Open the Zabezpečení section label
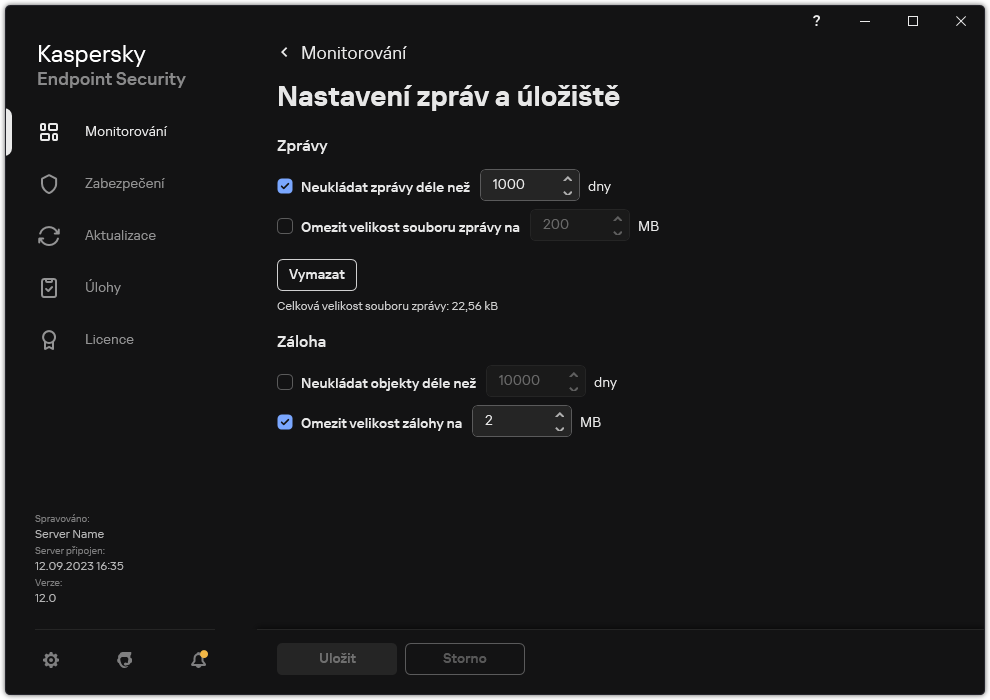Screen dimensions: 990x700 coord(125,184)
